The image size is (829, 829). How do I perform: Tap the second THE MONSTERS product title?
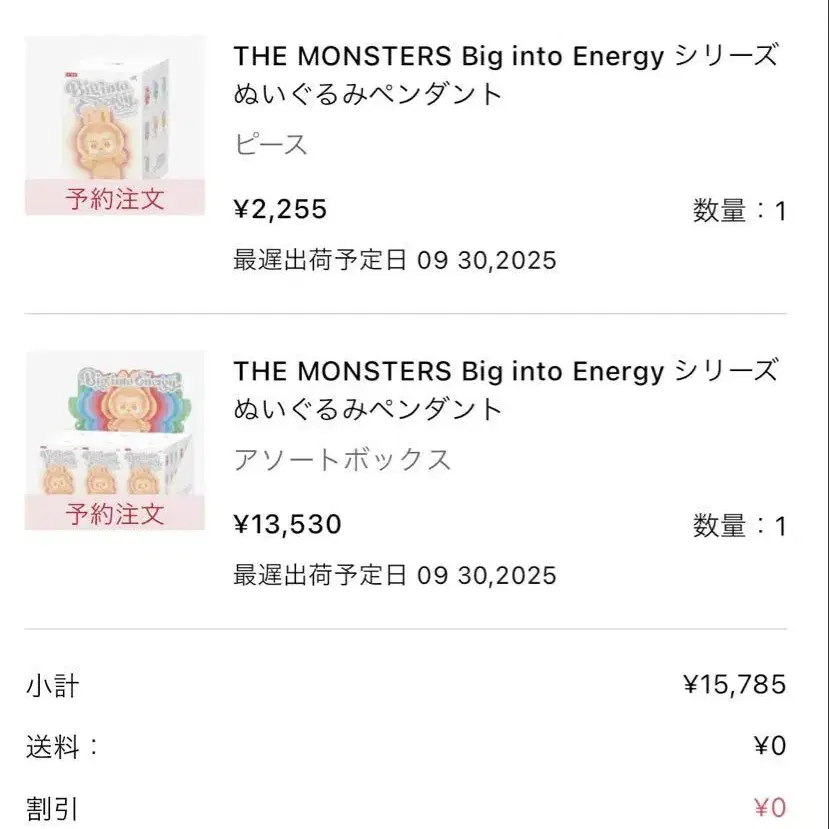pyautogui.click(x=505, y=390)
